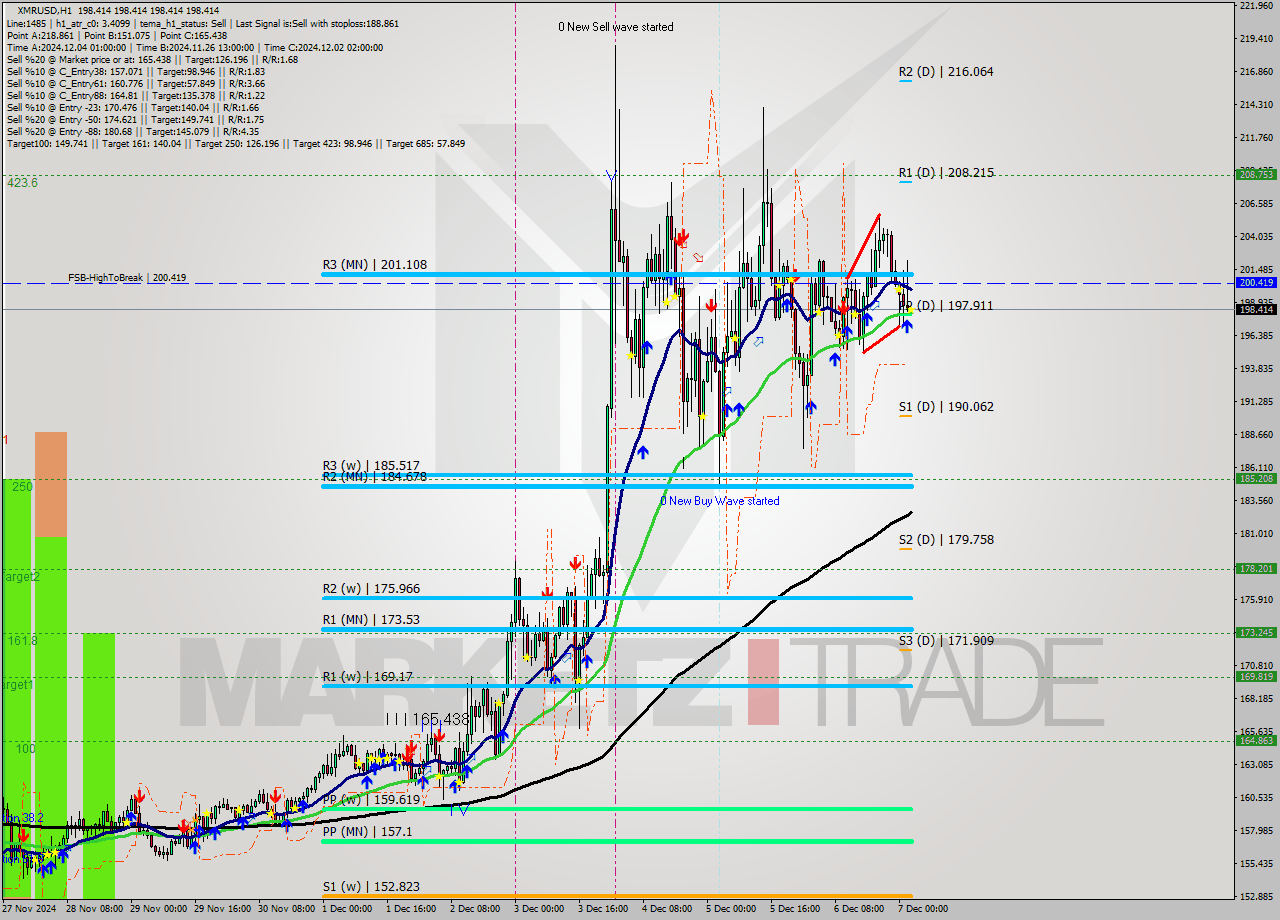Click the 'Sell %10 @ C_Entry61: 160.776' line
The width and height of the screenshot is (1280, 920).
coord(135,83)
